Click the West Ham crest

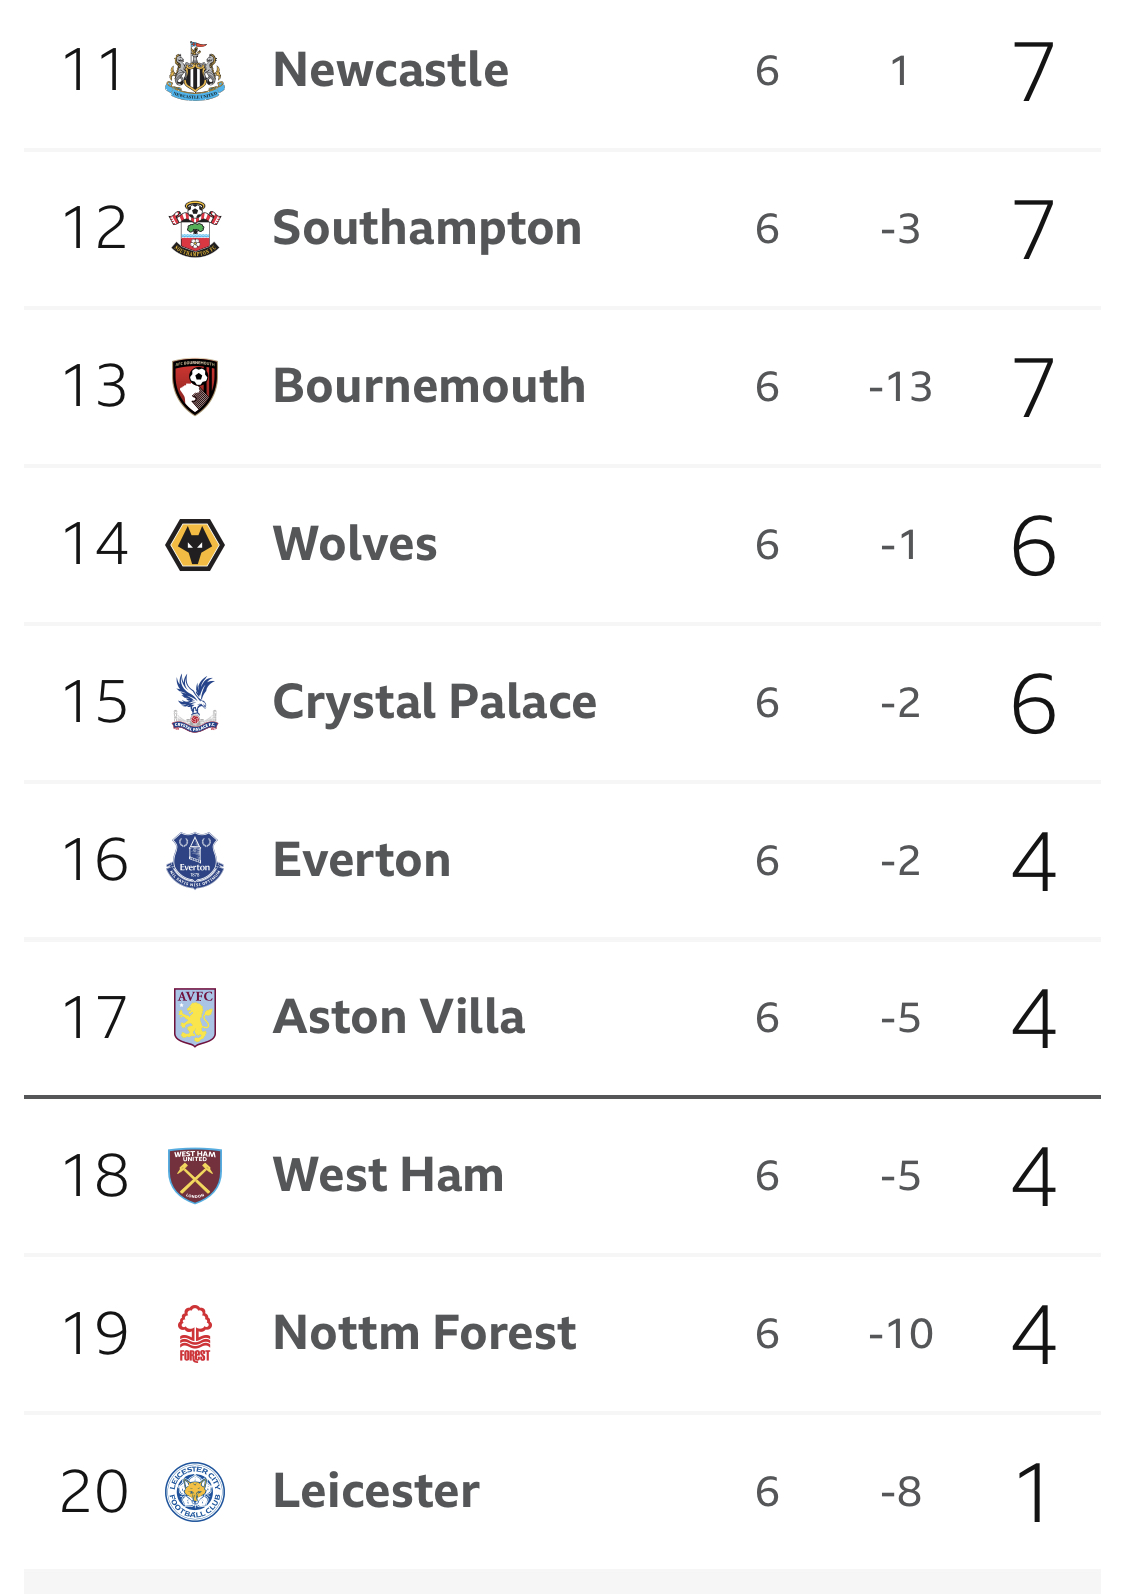tap(195, 1176)
